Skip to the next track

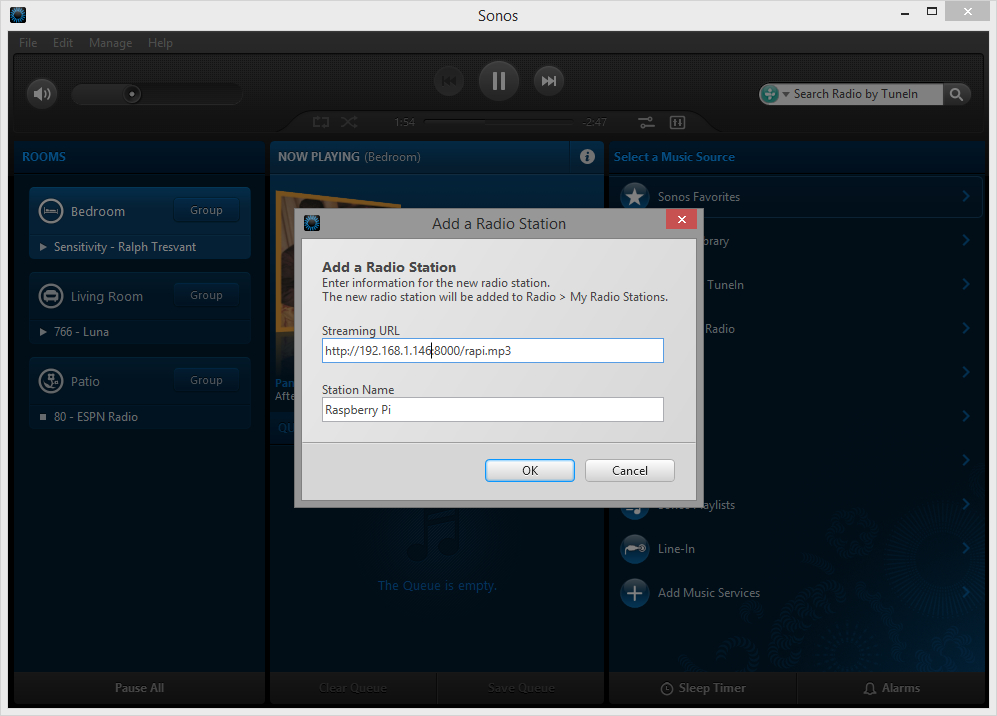tap(548, 81)
